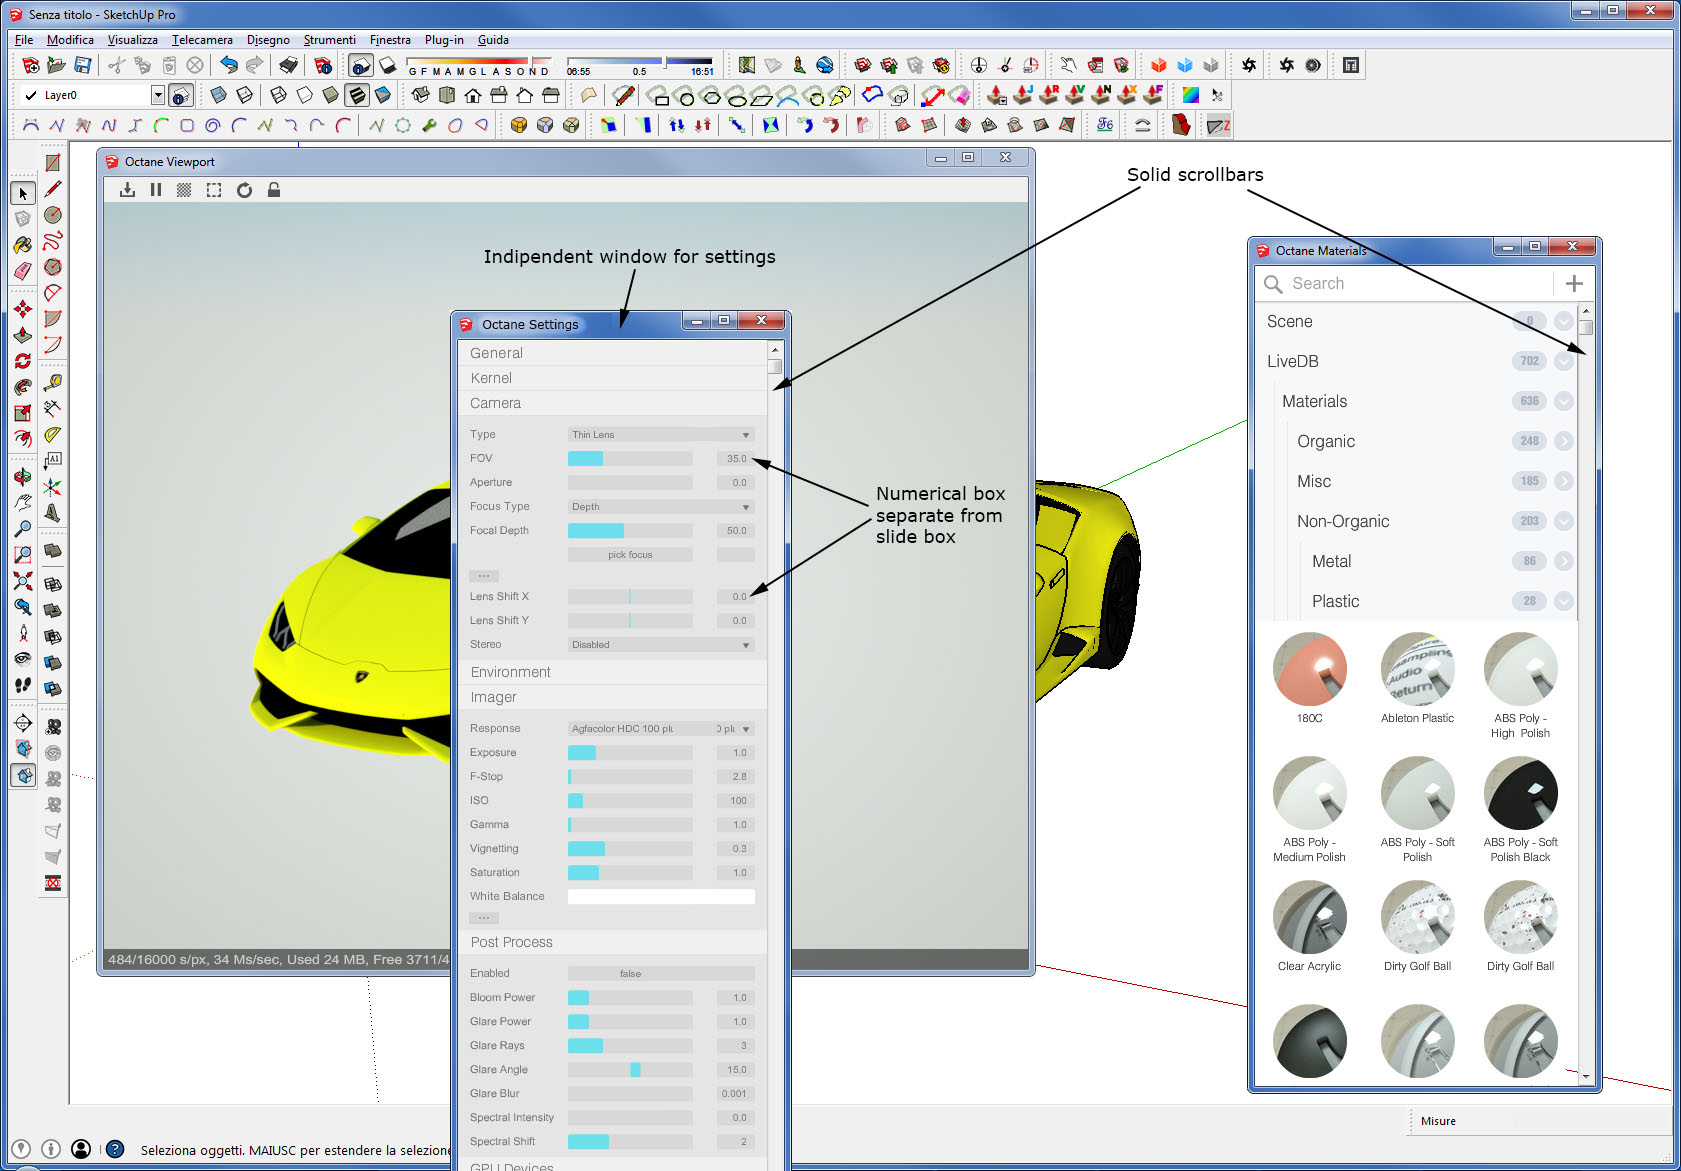This screenshot has height=1171, width=1681.
Task: Open the Modifica menu
Action: pos(70,40)
